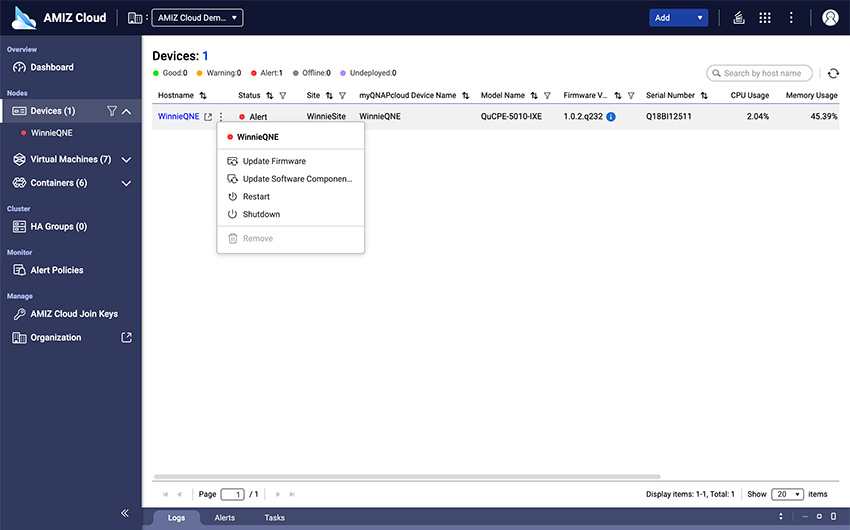Go to last page button
850x530 pixels.
[292, 494]
